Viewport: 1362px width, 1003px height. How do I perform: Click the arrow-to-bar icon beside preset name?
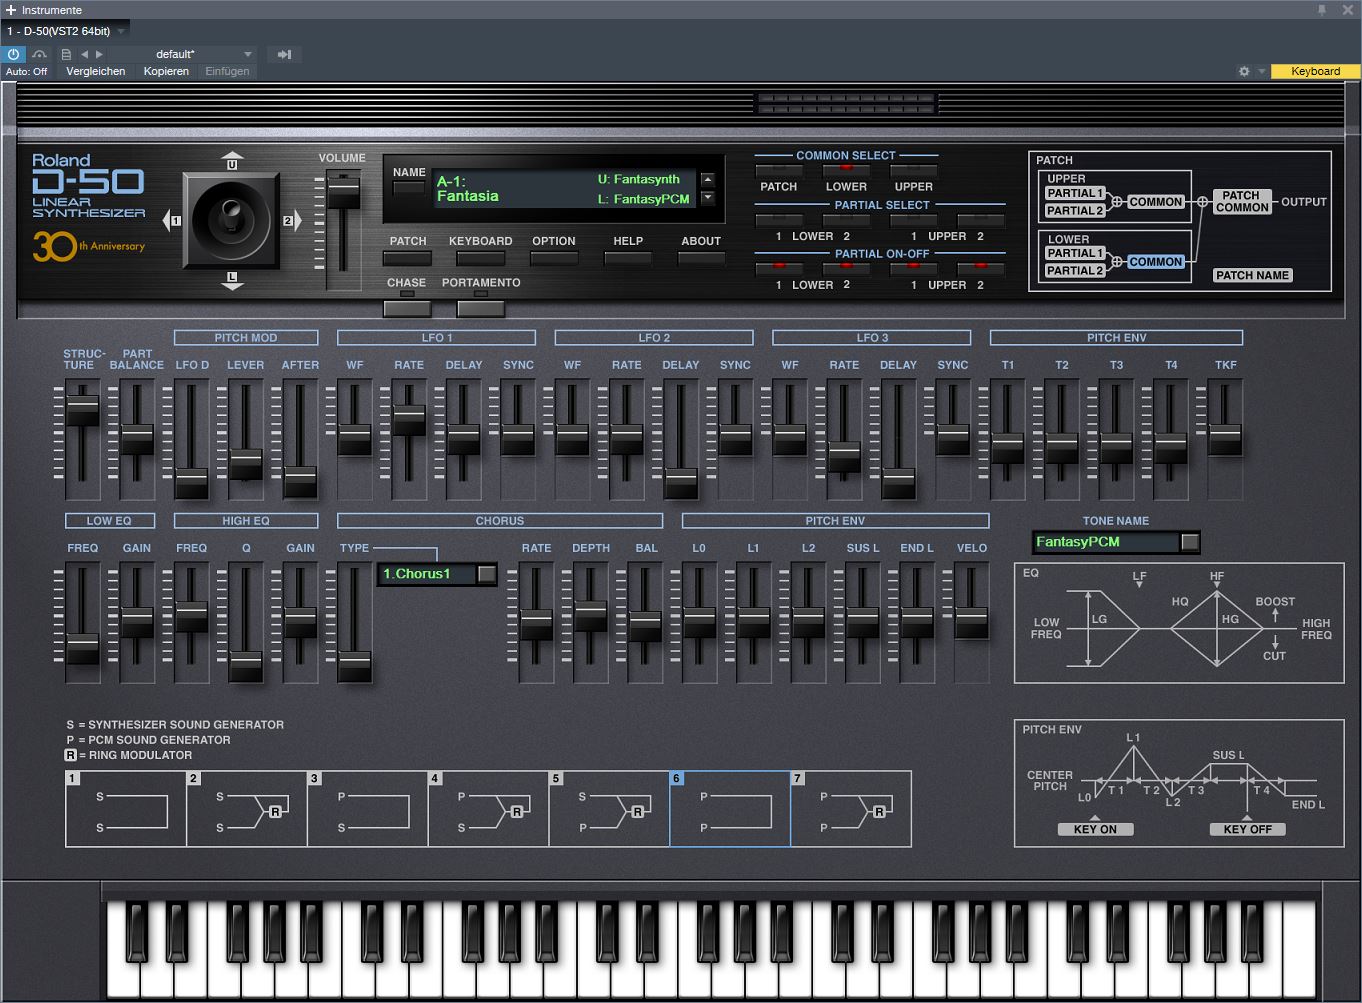pos(284,54)
